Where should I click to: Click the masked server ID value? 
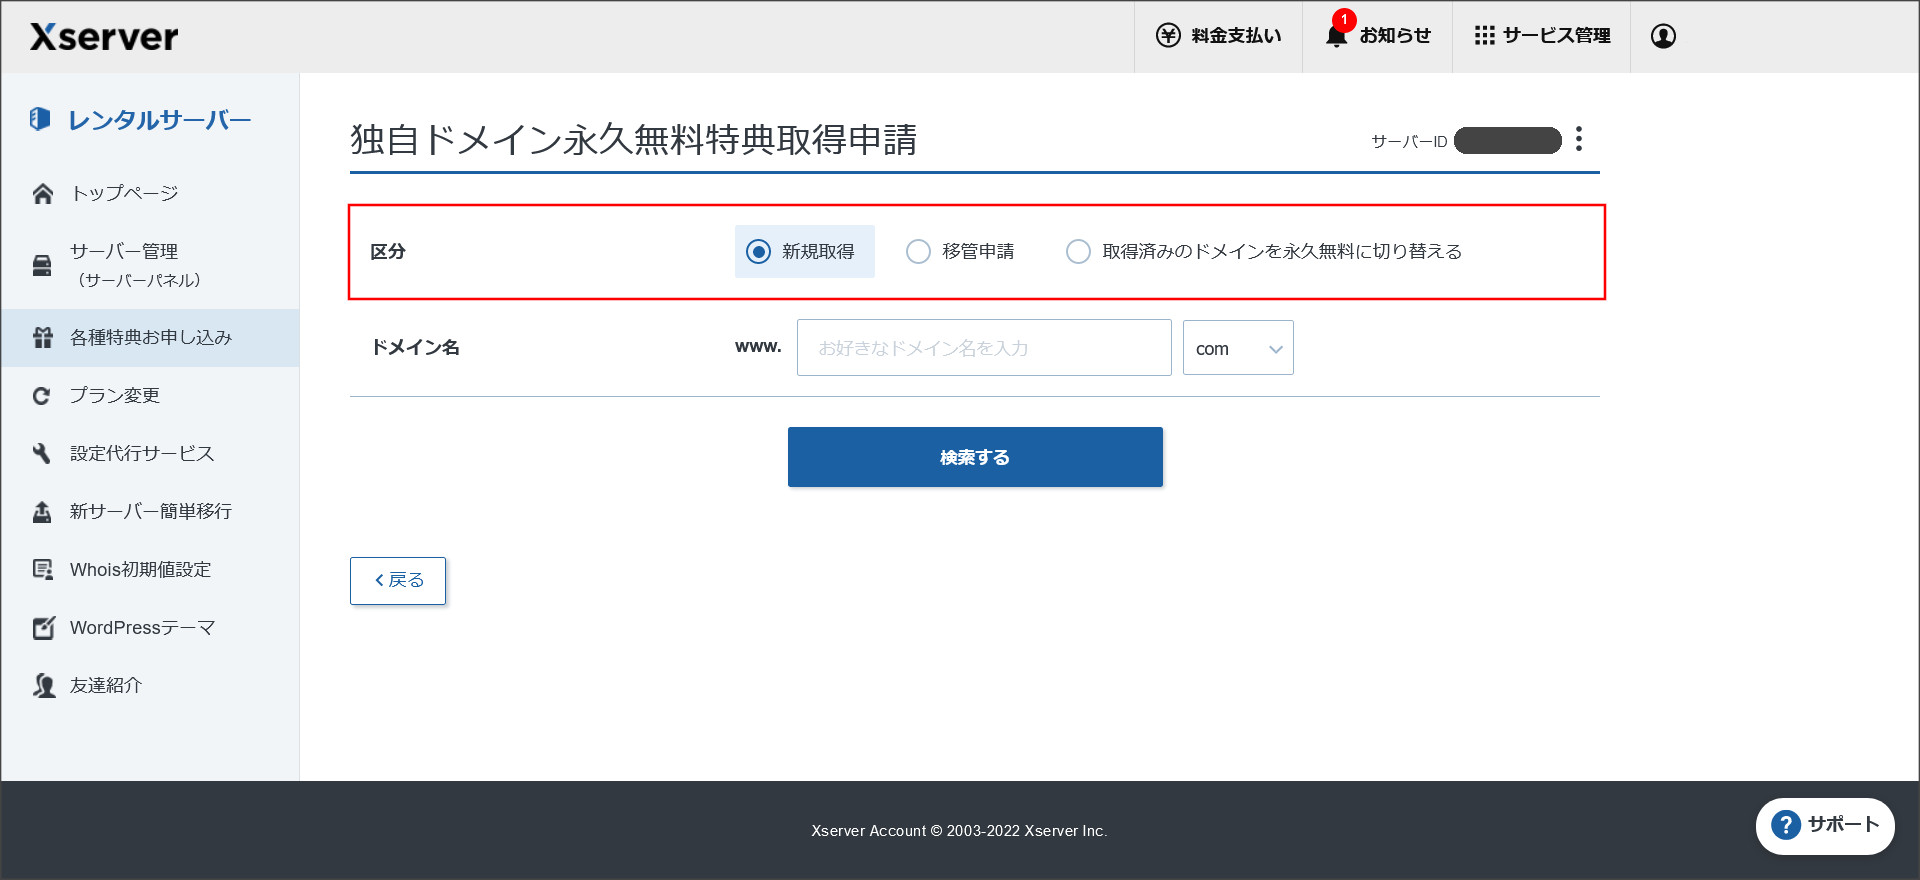(1508, 141)
